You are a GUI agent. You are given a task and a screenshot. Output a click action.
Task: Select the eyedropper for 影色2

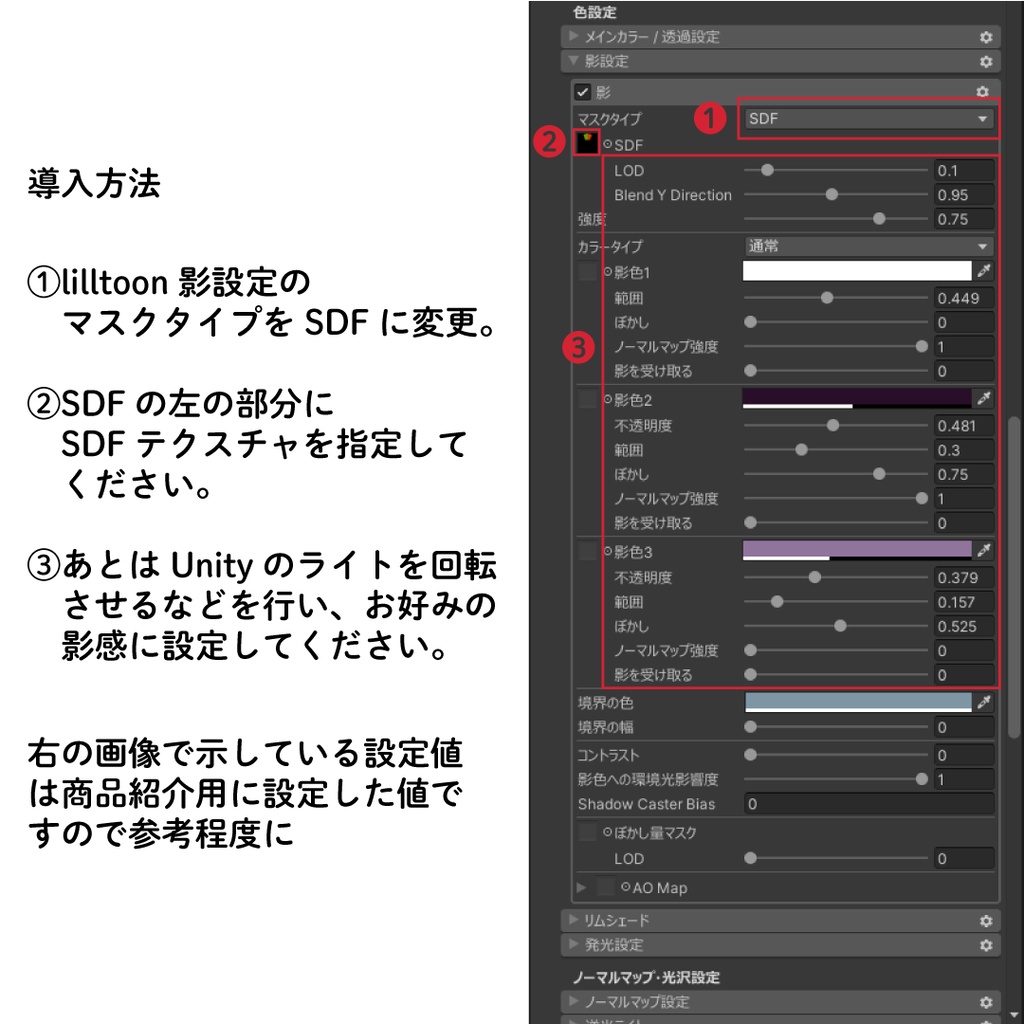[x=984, y=401]
